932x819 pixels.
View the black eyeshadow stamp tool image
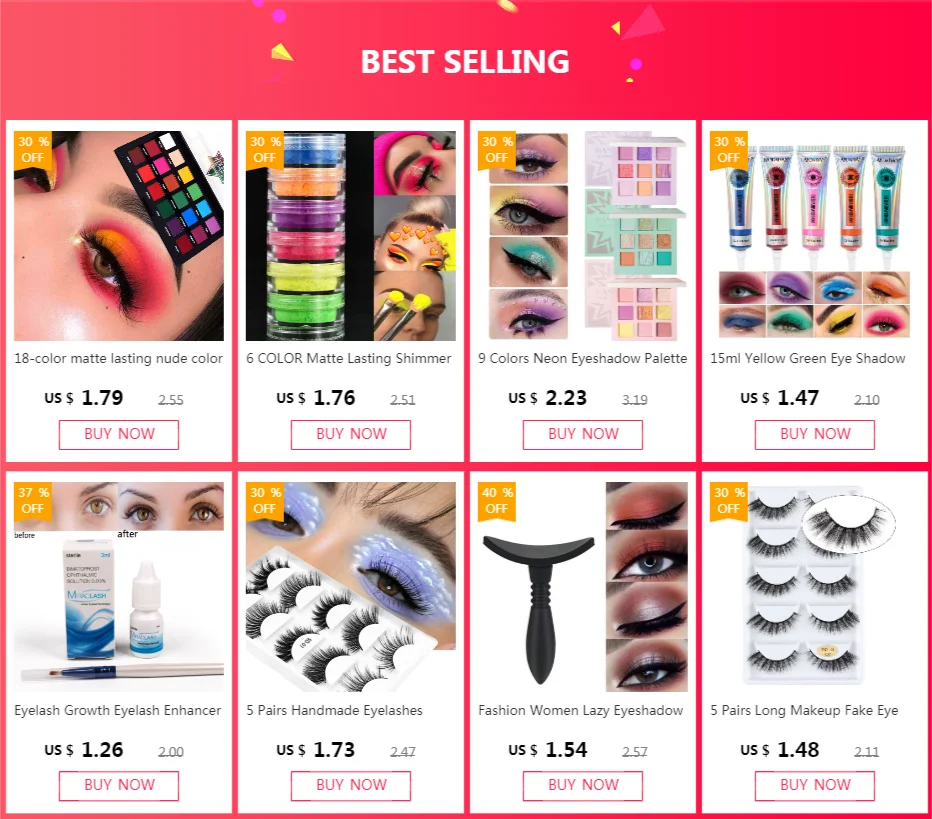582,587
